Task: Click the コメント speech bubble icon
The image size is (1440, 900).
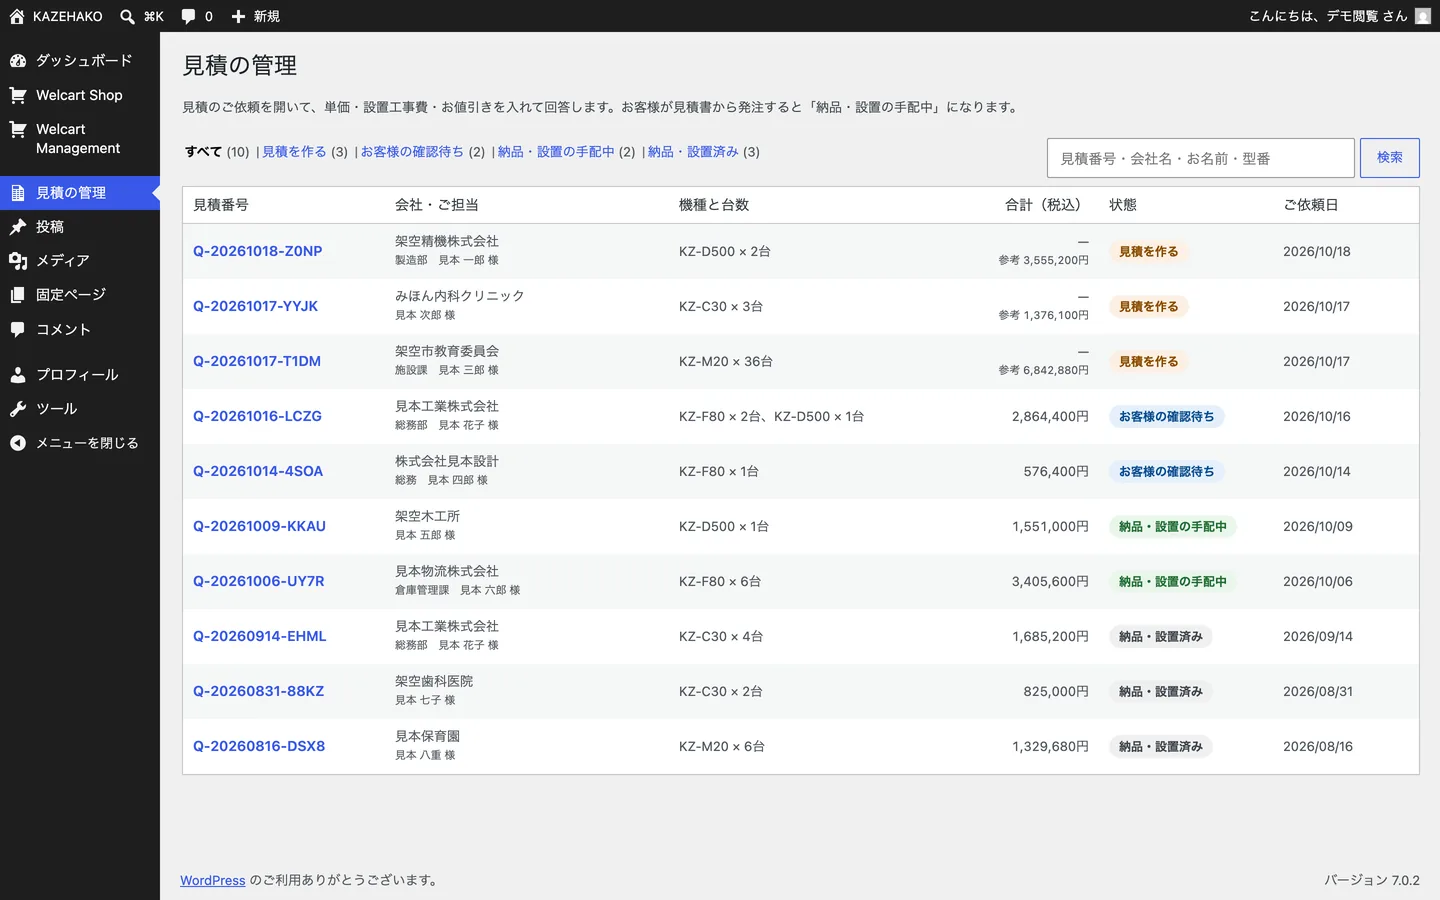Action: [18, 329]
